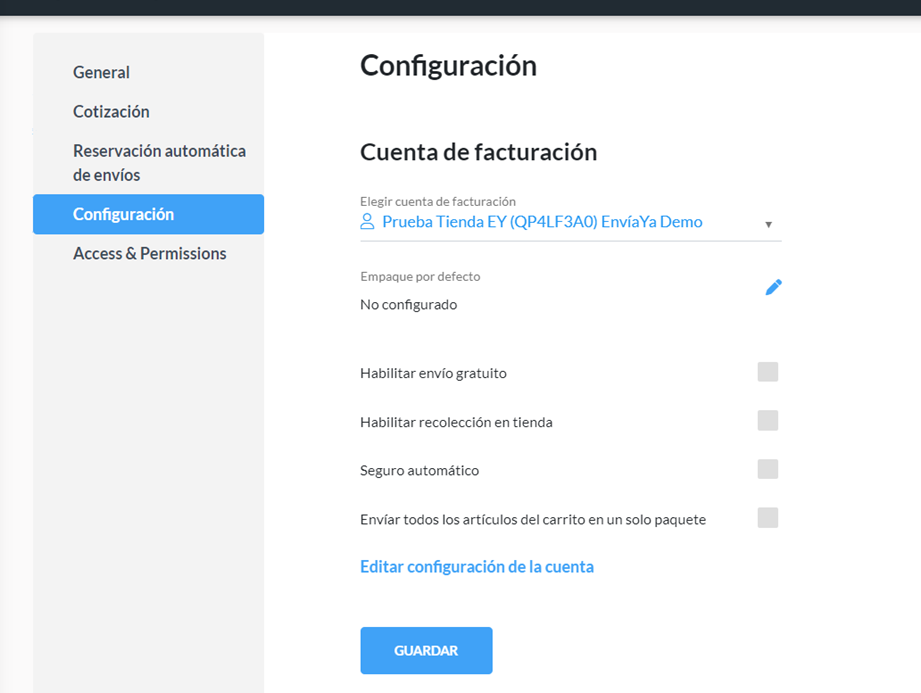
Task: Check the Seguro automático checkbox
Action: coord(768,469)
